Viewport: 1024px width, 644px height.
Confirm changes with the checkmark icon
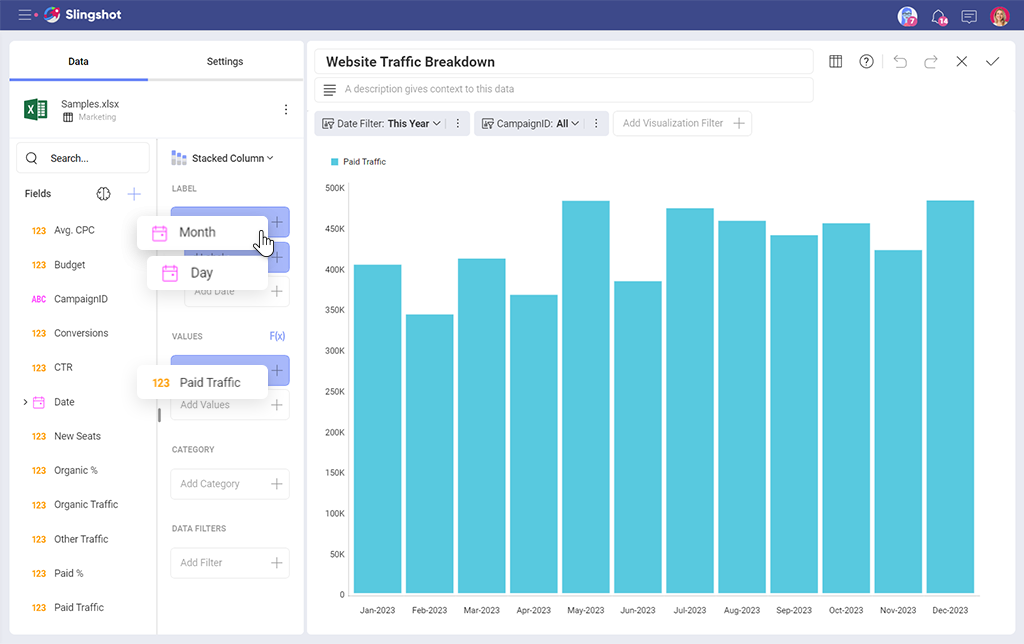pyautogui.click(x=992, y=62)
